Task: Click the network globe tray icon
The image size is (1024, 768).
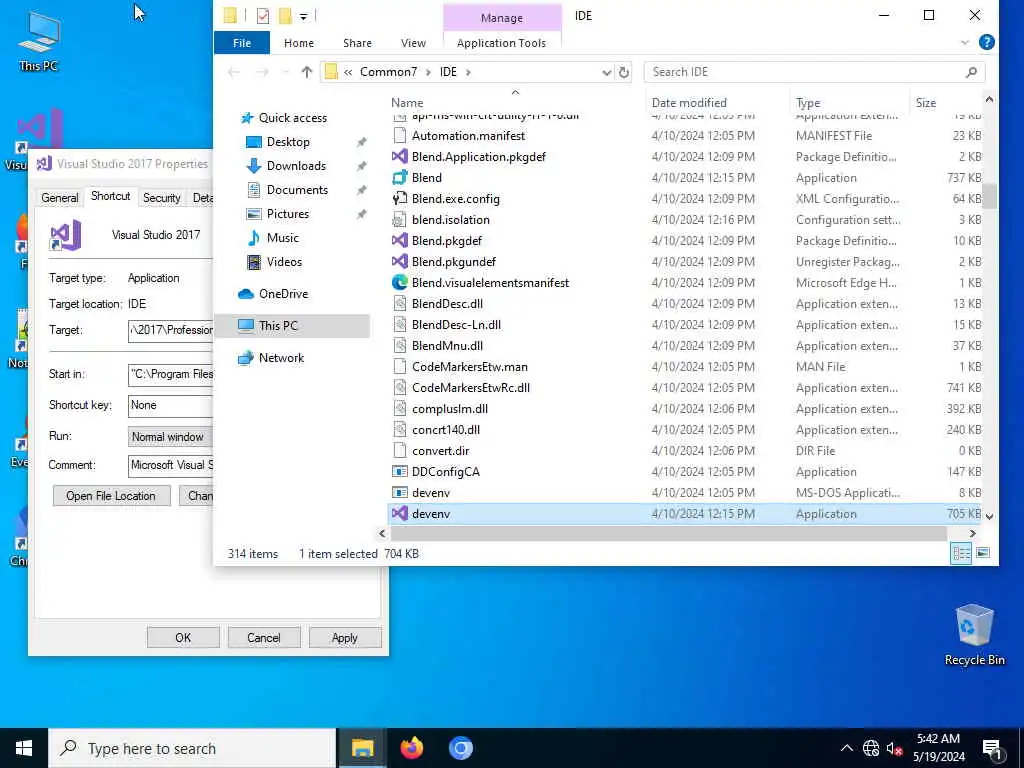Action: pyautogui.click(x=871, y=748)
